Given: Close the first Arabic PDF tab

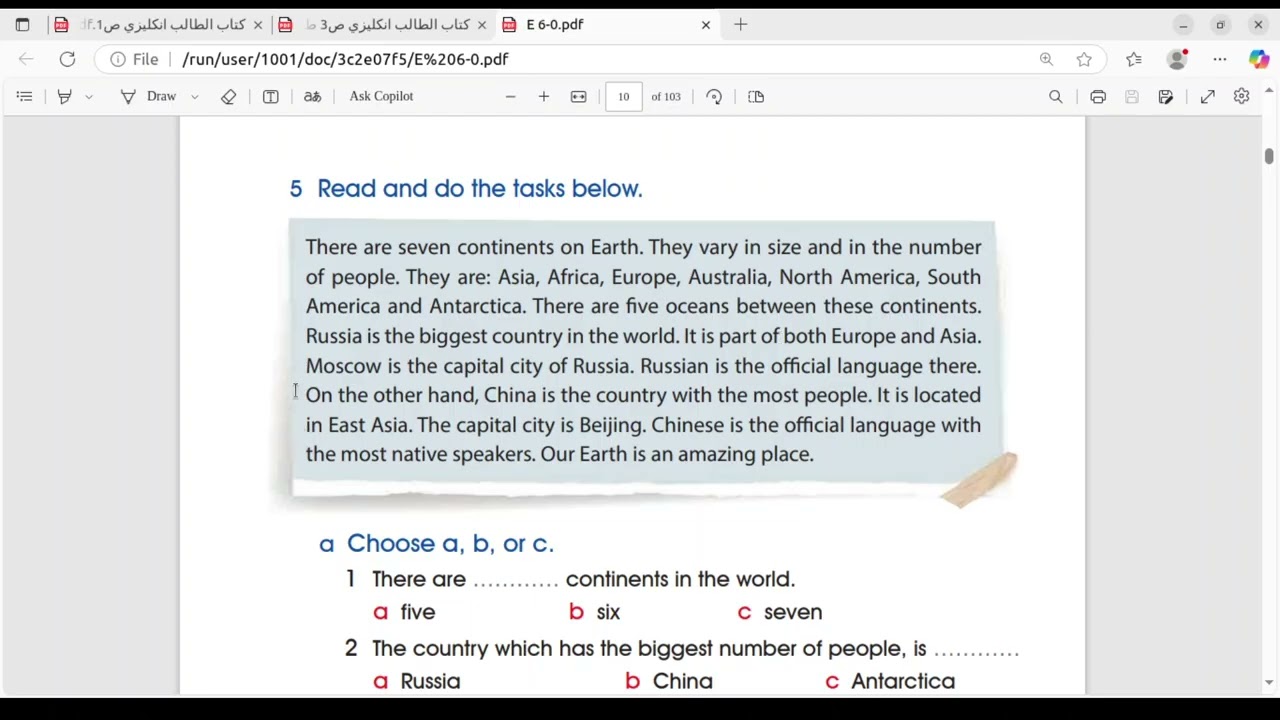Looking at the screenshot, I should (x=257, y=24).
